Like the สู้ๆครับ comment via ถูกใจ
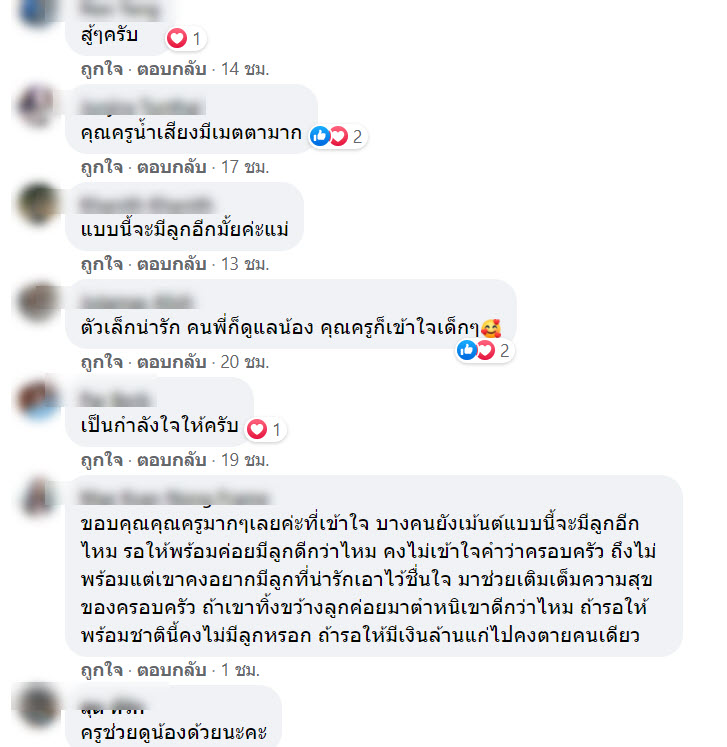The width and height of the screenshot is (727, 747). click(x=102, y=70)
